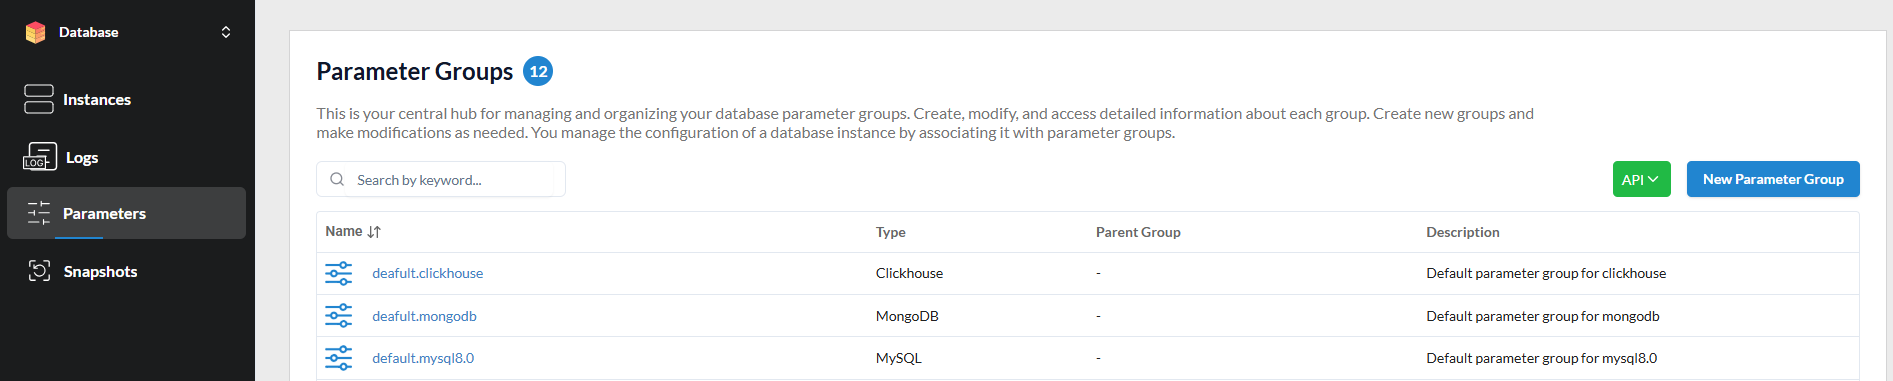Click the Logs file icon

pyautogui.click(x=40, y=157)
